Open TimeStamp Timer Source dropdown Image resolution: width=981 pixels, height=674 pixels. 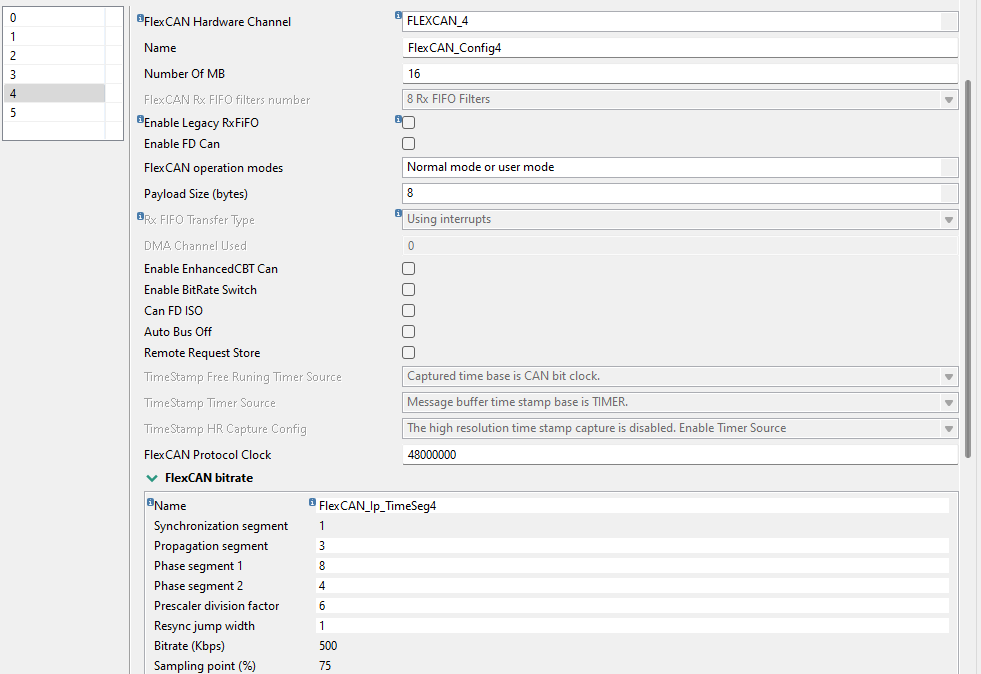click(x=948, y=403)
